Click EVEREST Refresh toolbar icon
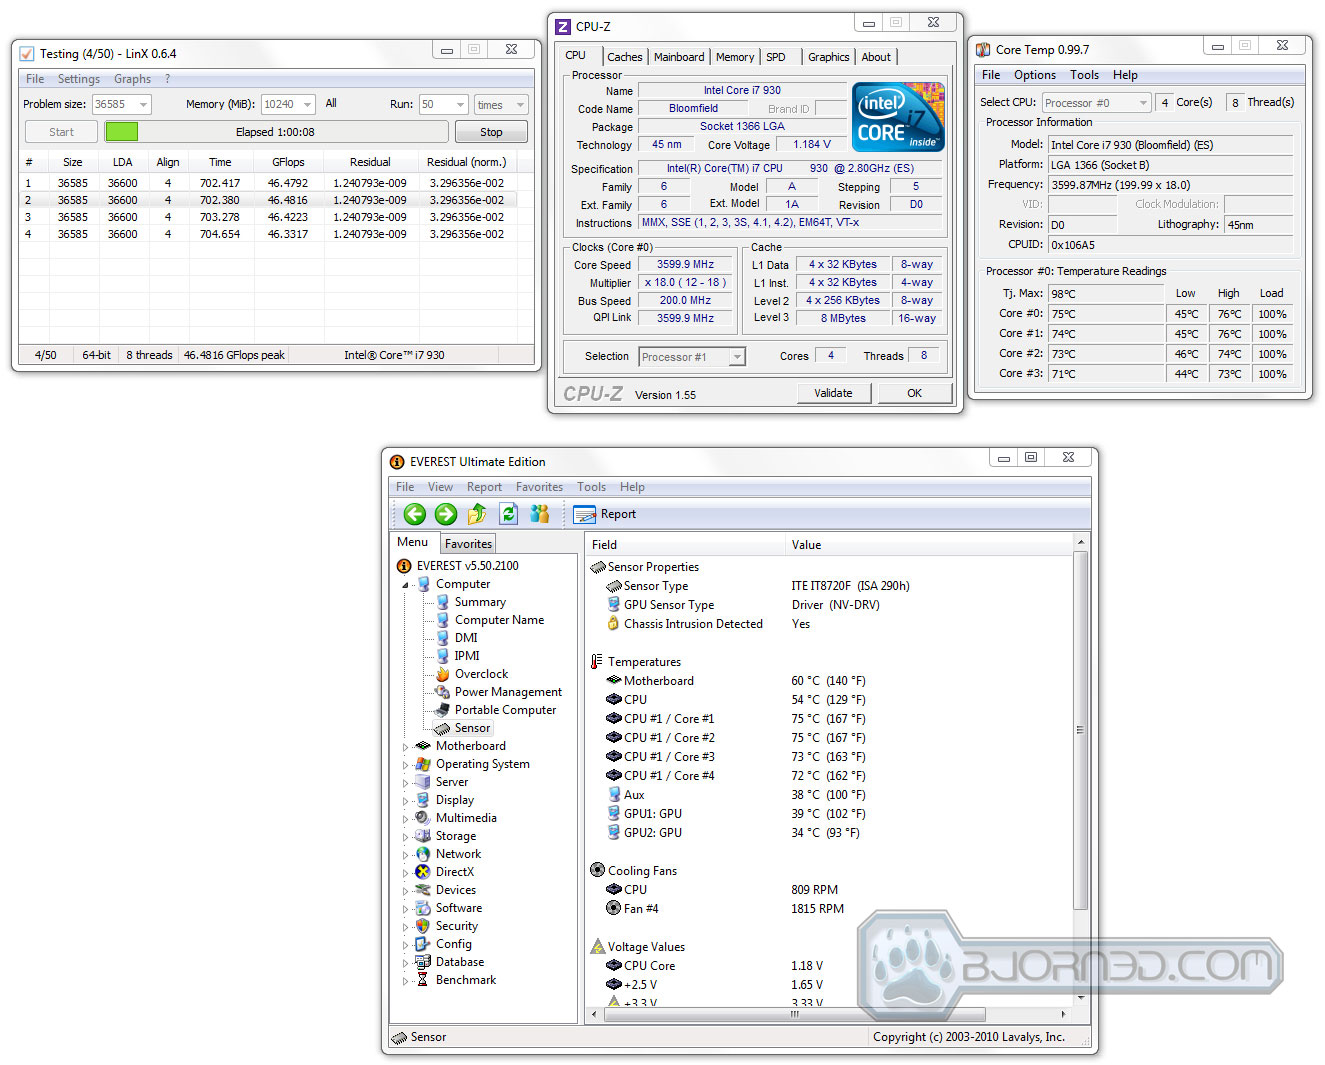This screenshot has height=1065, width=1325. click(508, 514)
